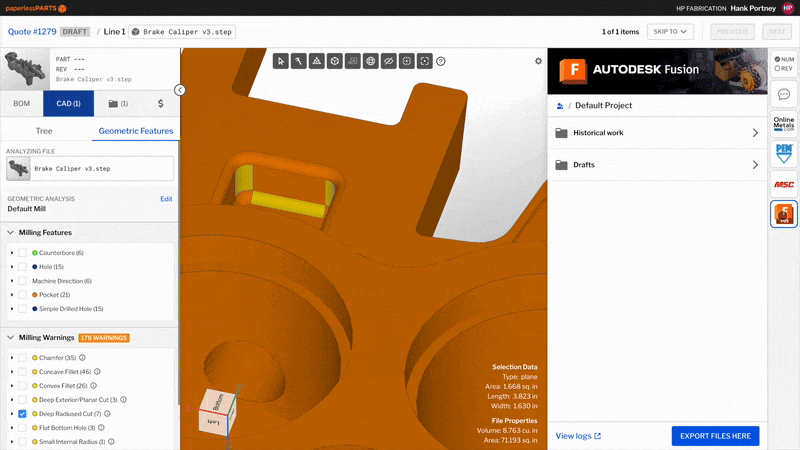Viewport: 800px width, 450px height.
Task: Click Edit for Geometric Analysis
Action: coord(166,199)
